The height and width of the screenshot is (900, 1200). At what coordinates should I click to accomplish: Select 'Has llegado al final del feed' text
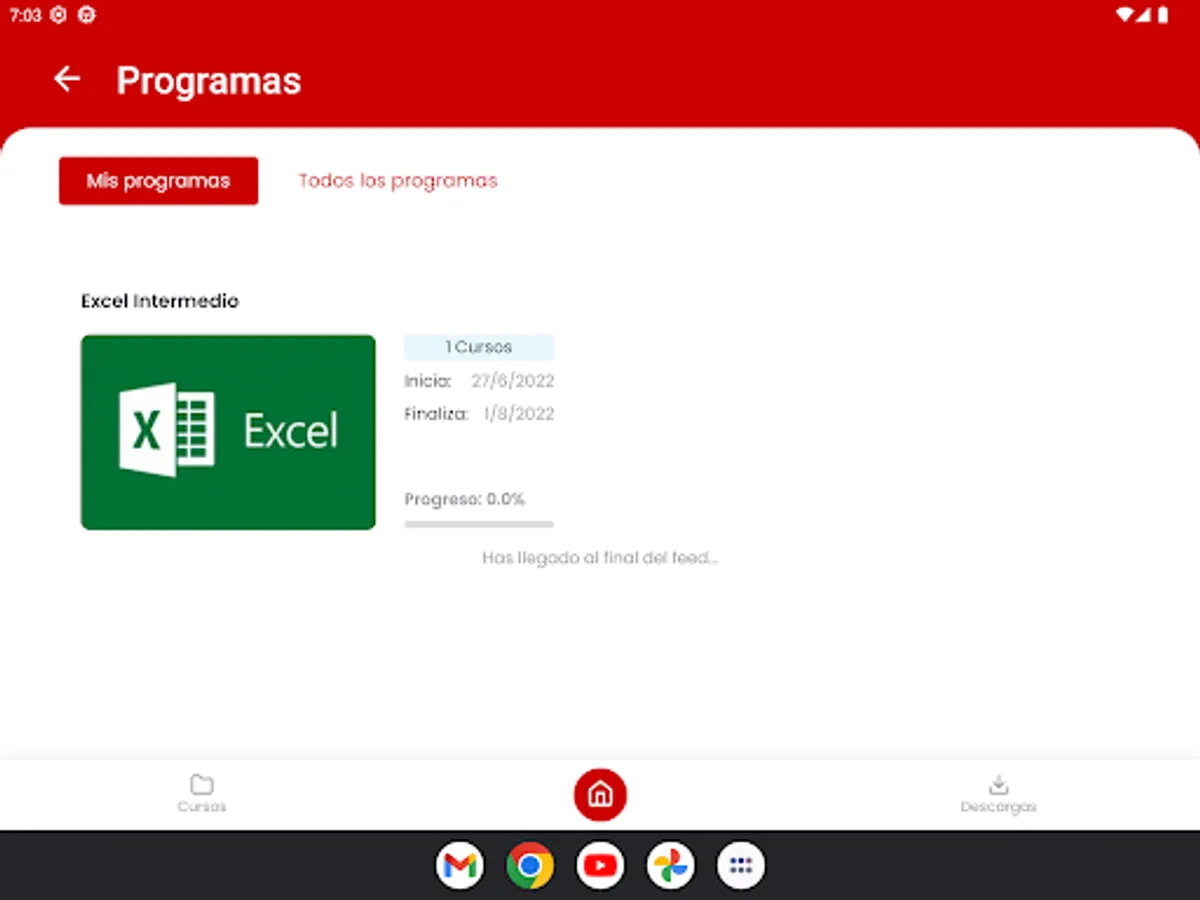click(x=600, y=558)
